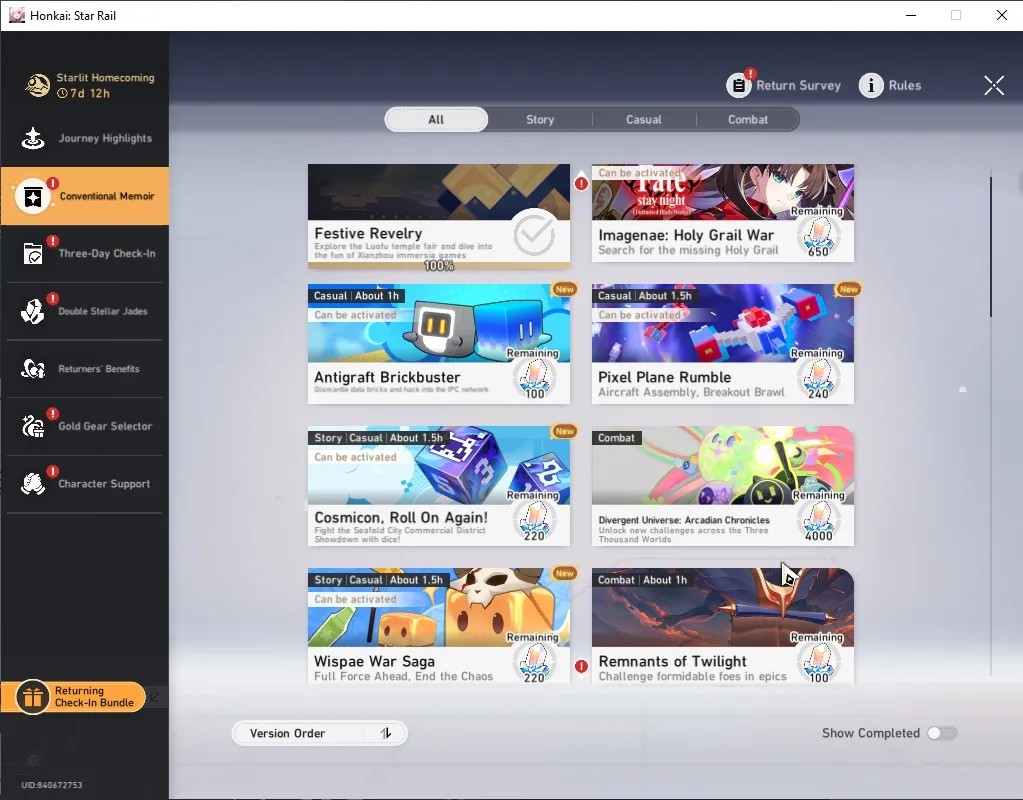Click the Return Survey clipboard icon

(x=739, y=85)
